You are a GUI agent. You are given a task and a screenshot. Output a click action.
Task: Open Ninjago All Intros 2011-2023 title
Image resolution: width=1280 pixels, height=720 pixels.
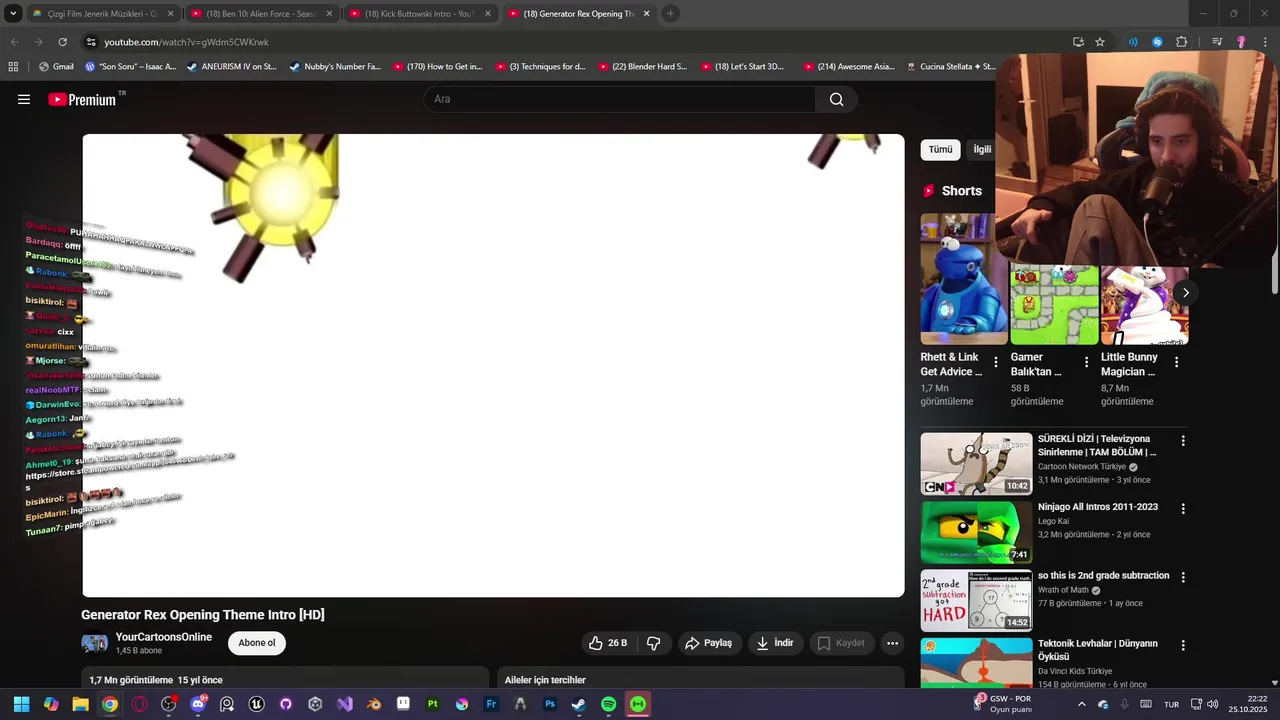1098,507
